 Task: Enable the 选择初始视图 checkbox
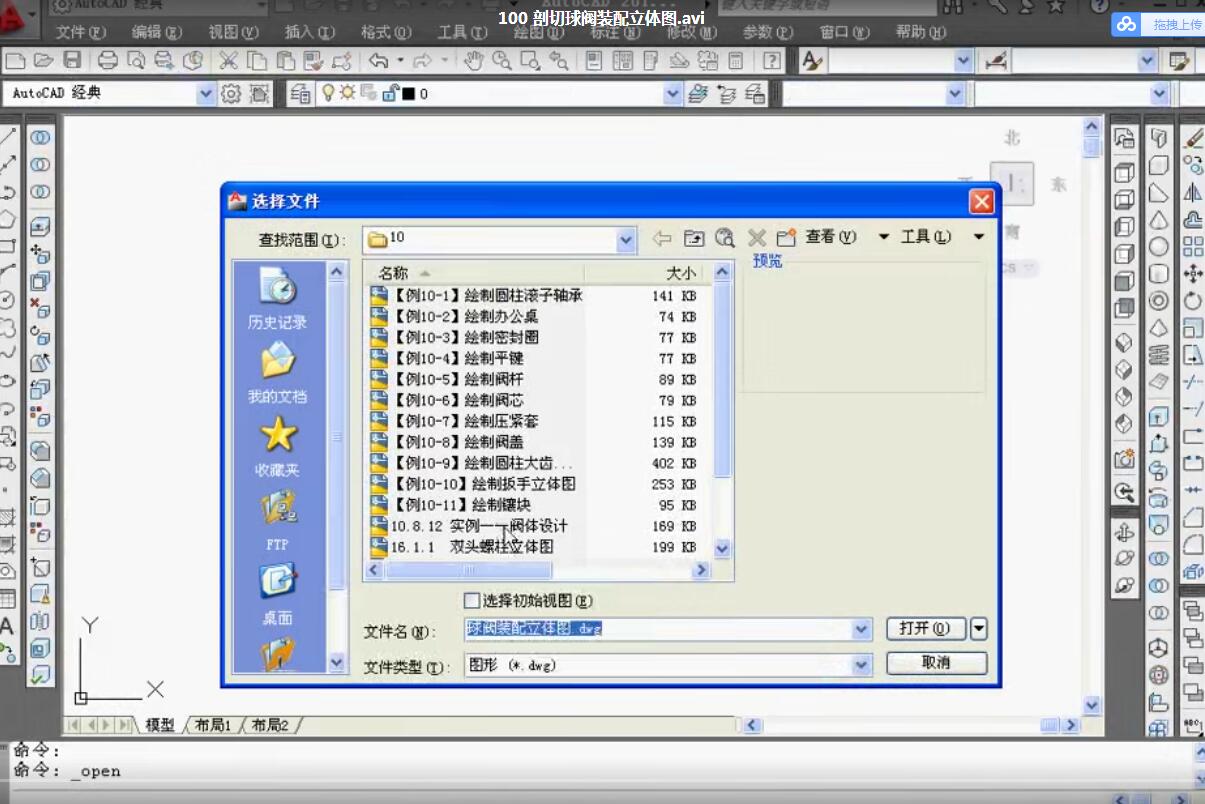tap(472, 601)
